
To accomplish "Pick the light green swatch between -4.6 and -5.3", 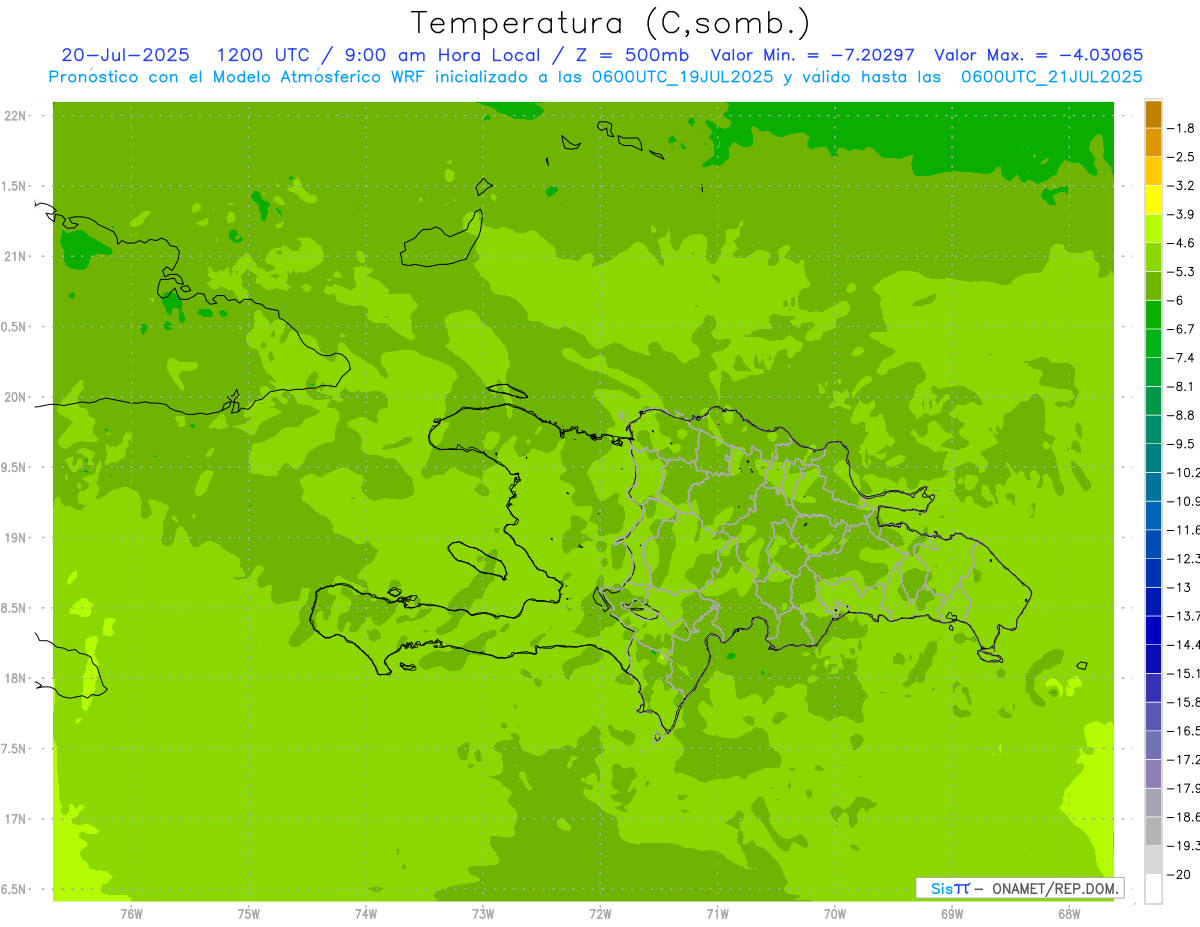I will [1153, 257].
